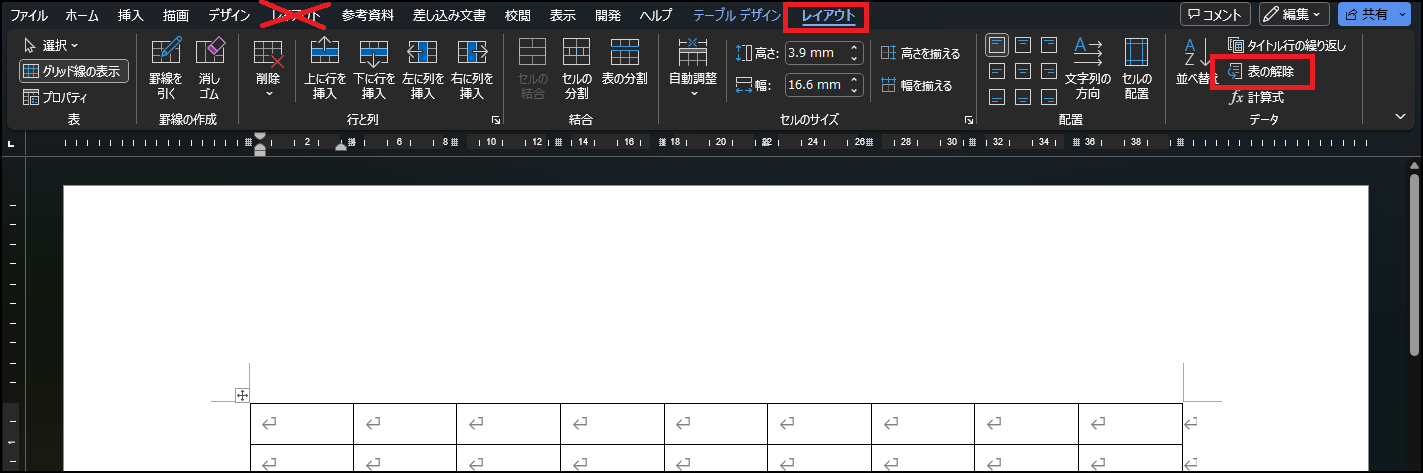1423x473 pixels.
Task: Open the 削除 delete dropdown
Action: [x=268, y=70]
